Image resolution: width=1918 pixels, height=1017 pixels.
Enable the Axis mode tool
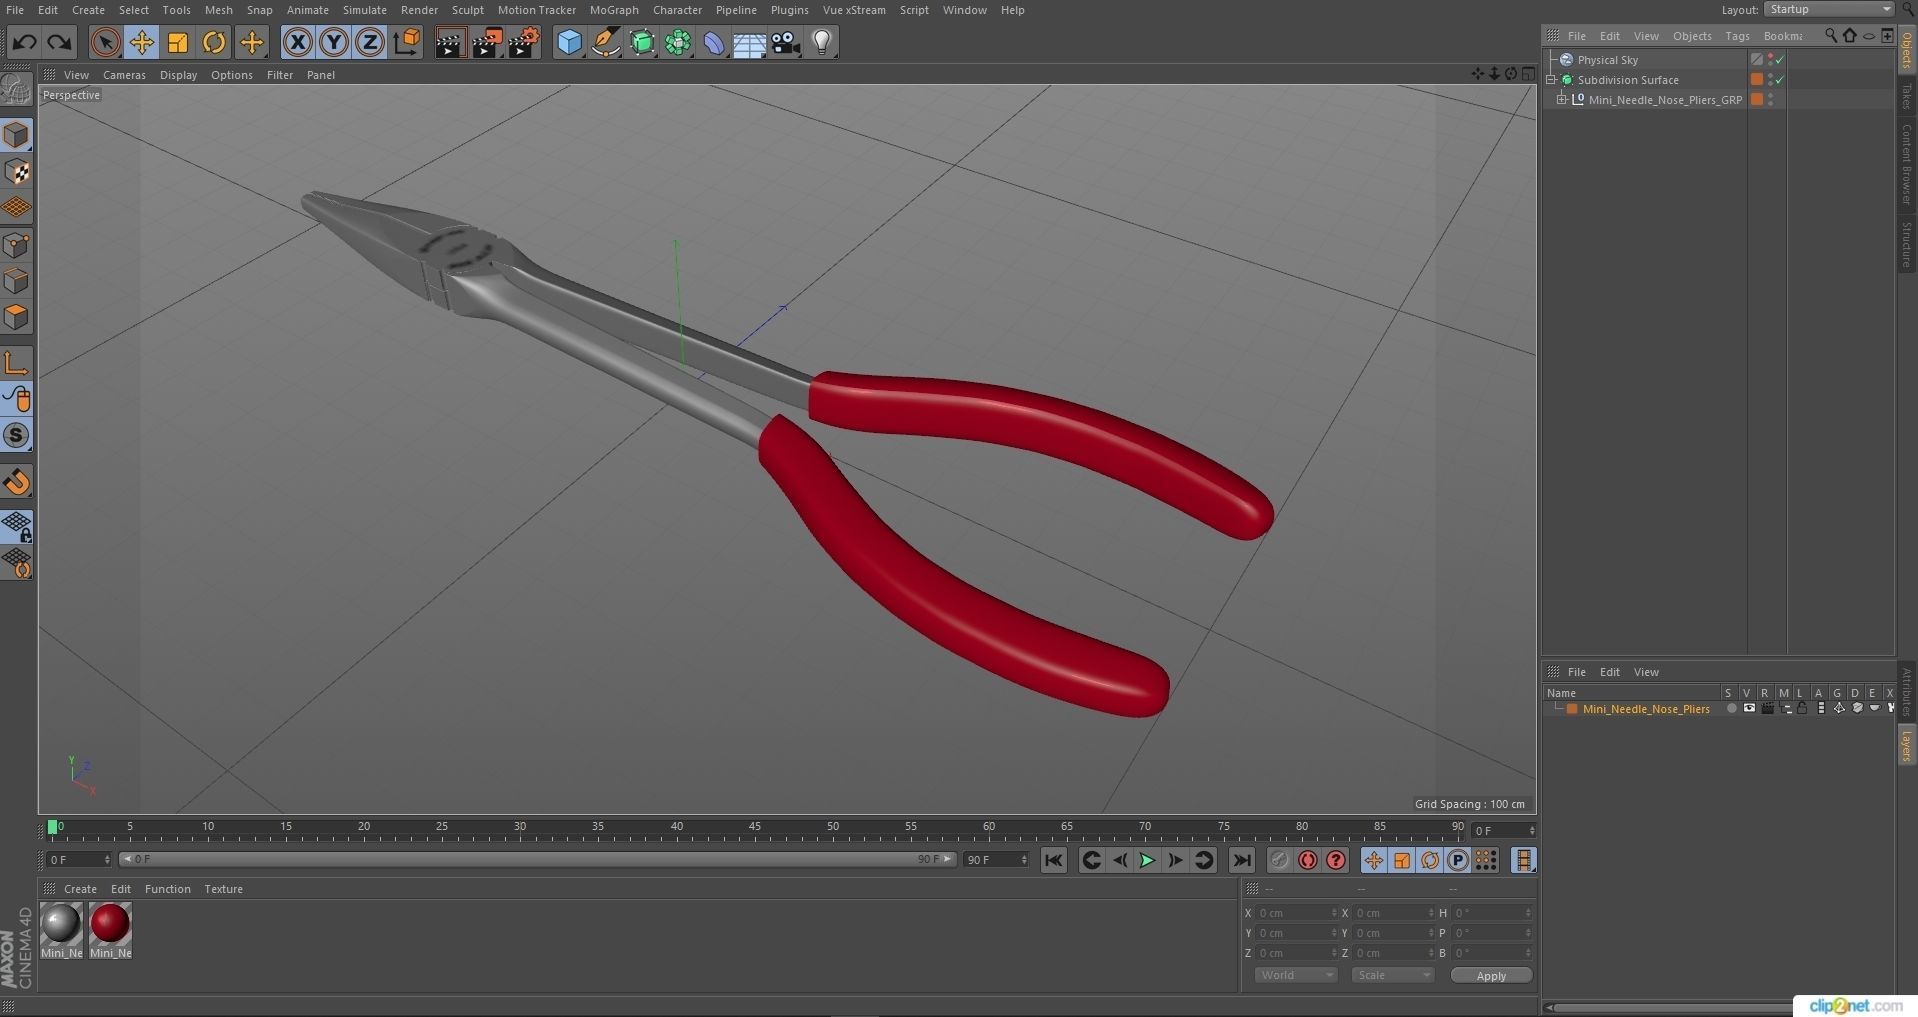click(x=17, y=363)
